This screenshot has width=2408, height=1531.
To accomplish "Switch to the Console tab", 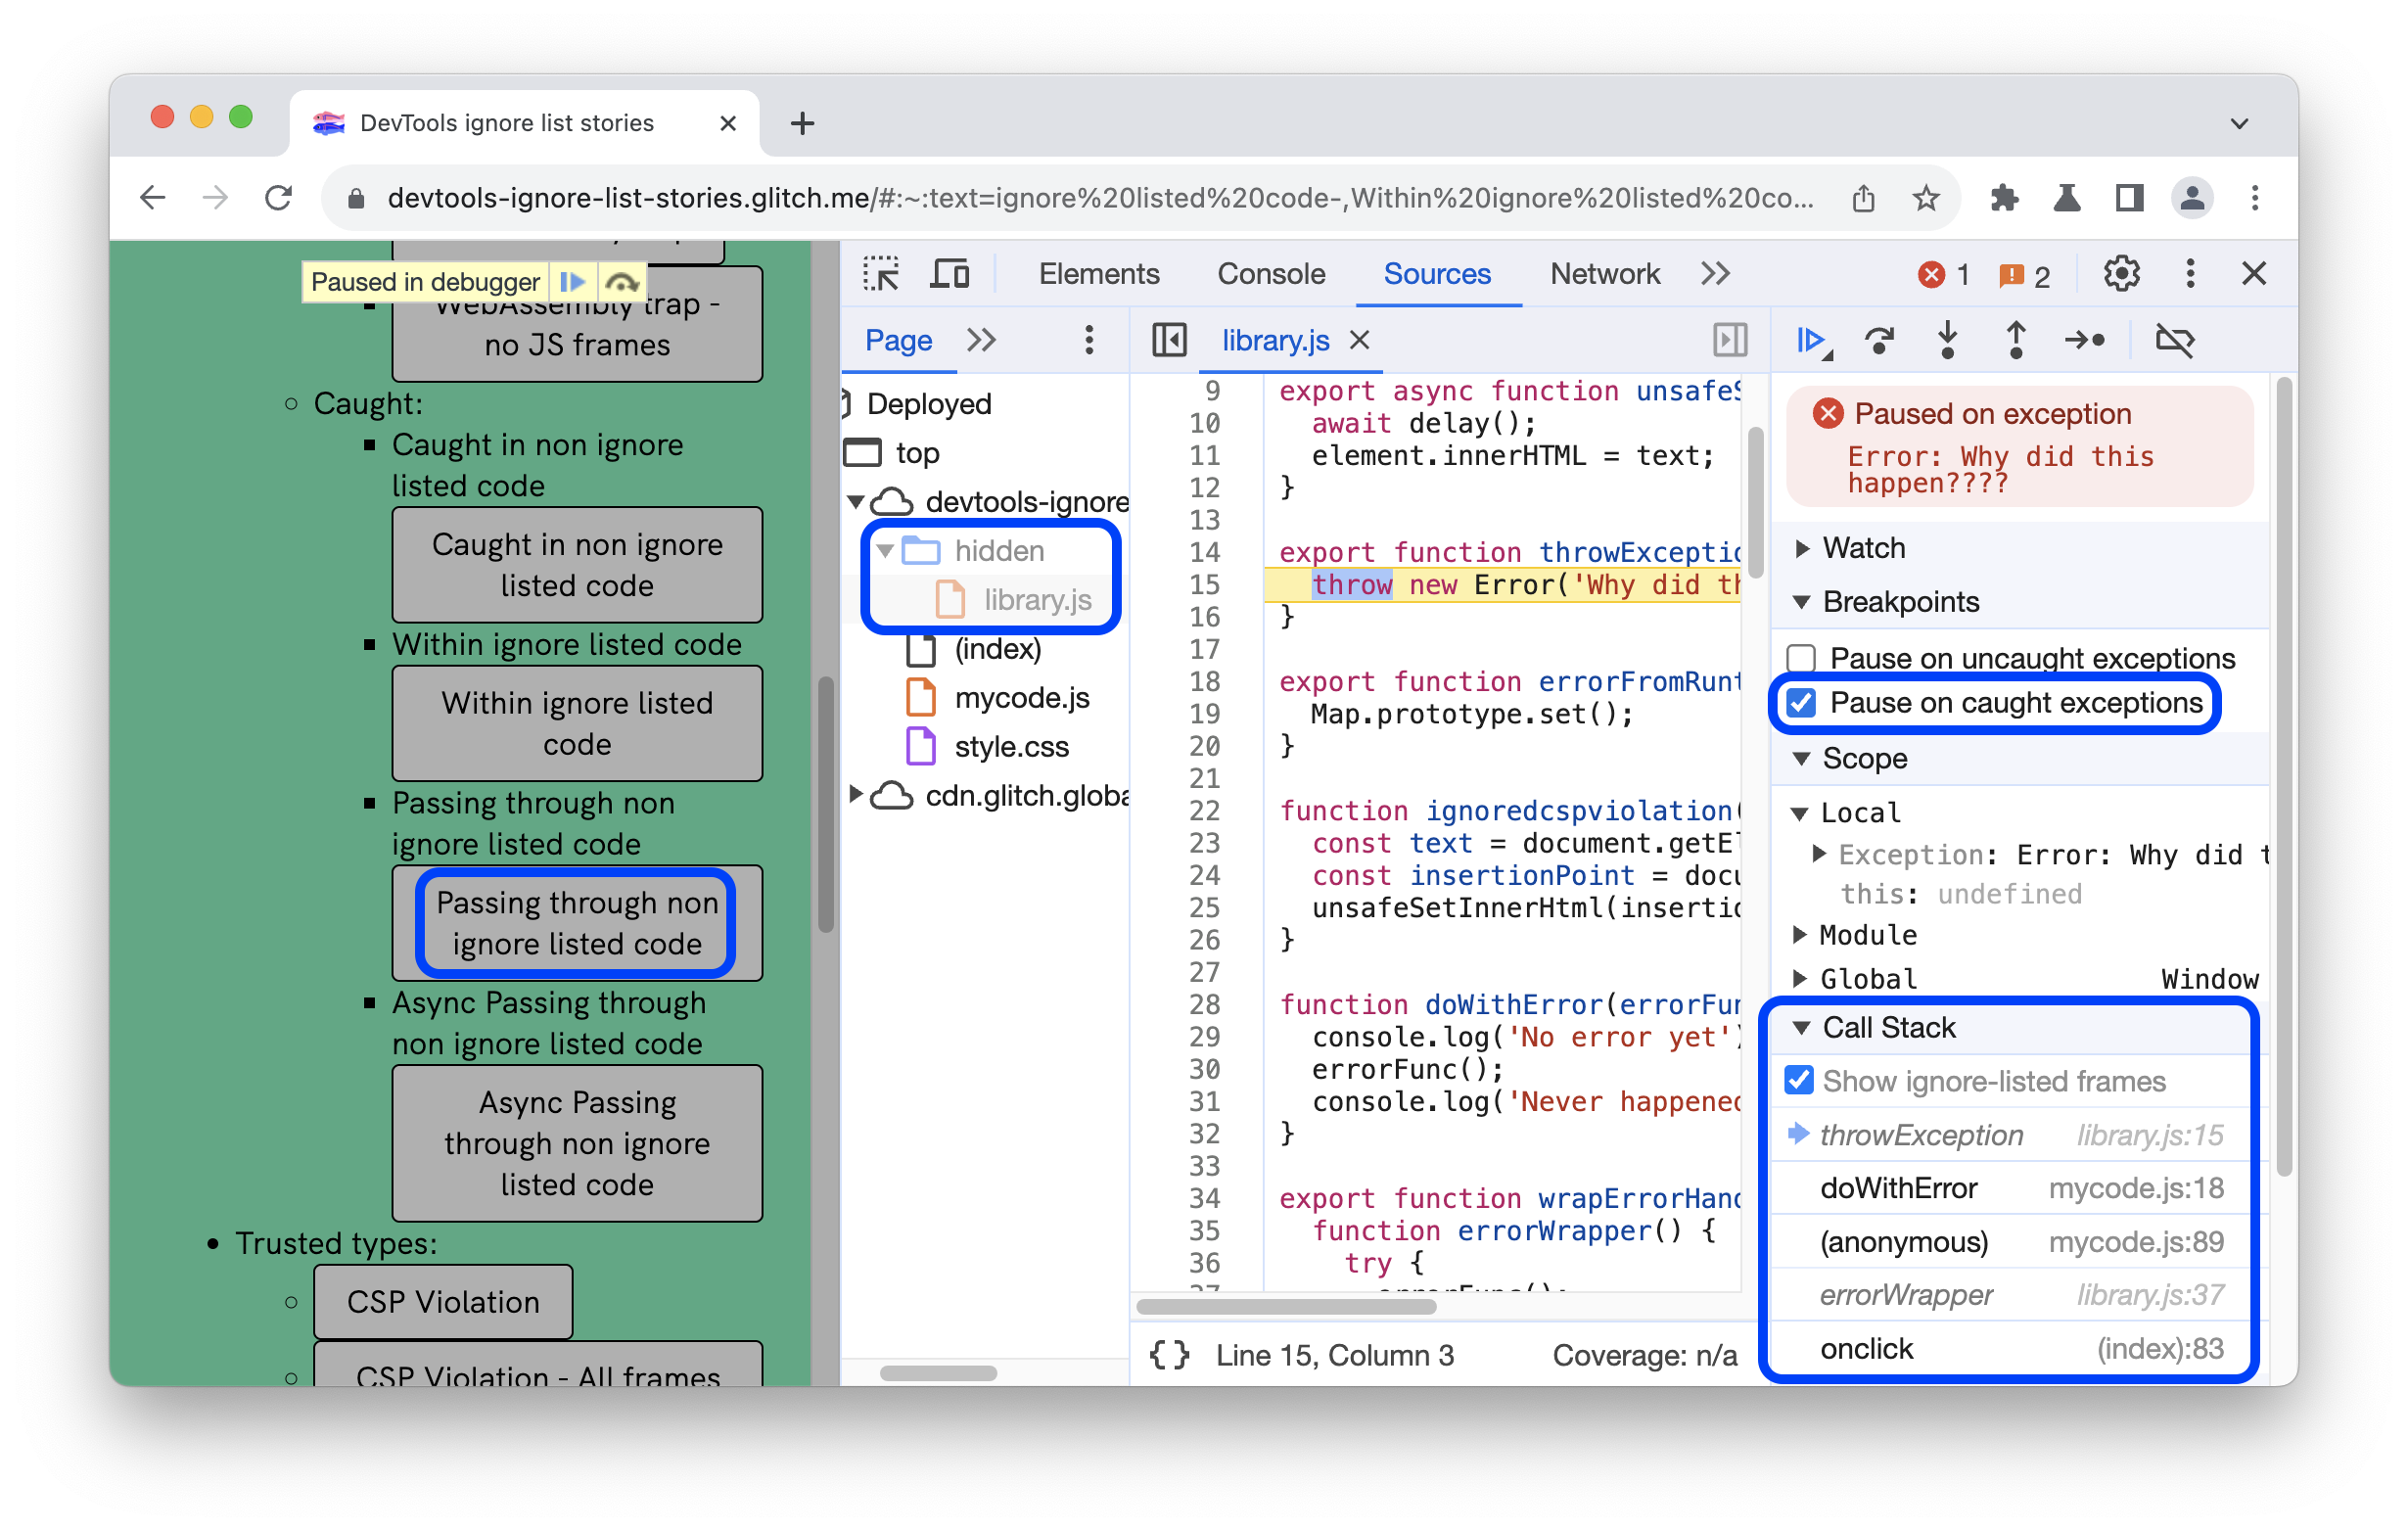I will pyautogui.click(x=1271, y=274).
